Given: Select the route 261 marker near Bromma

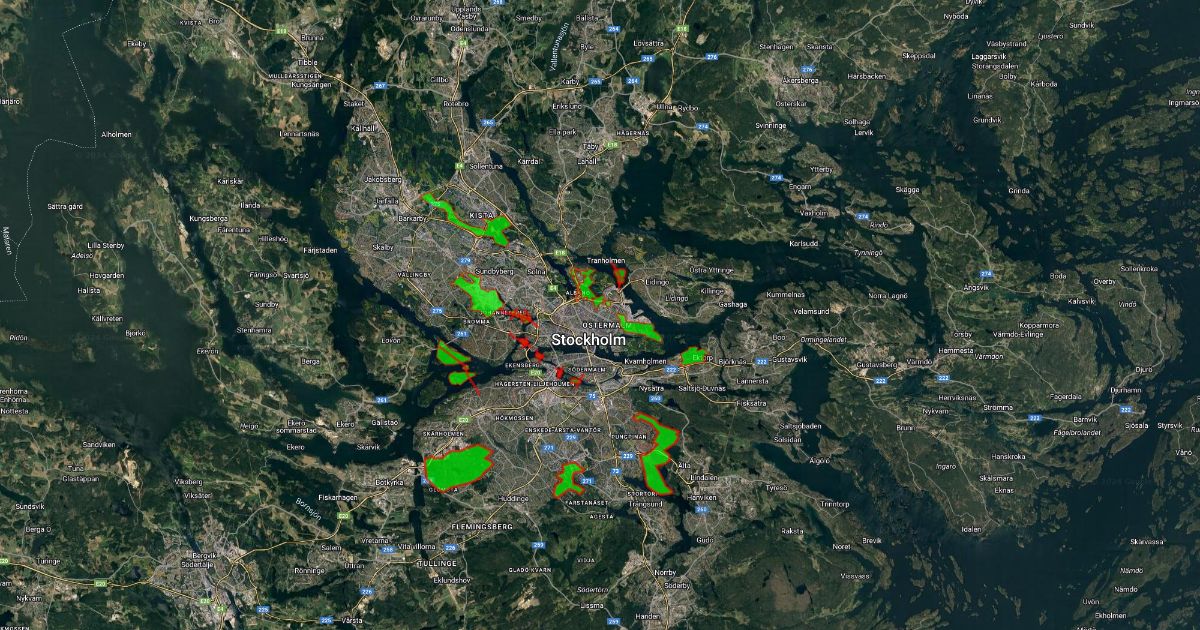Looking at the screenshot, I should point(460,333).
